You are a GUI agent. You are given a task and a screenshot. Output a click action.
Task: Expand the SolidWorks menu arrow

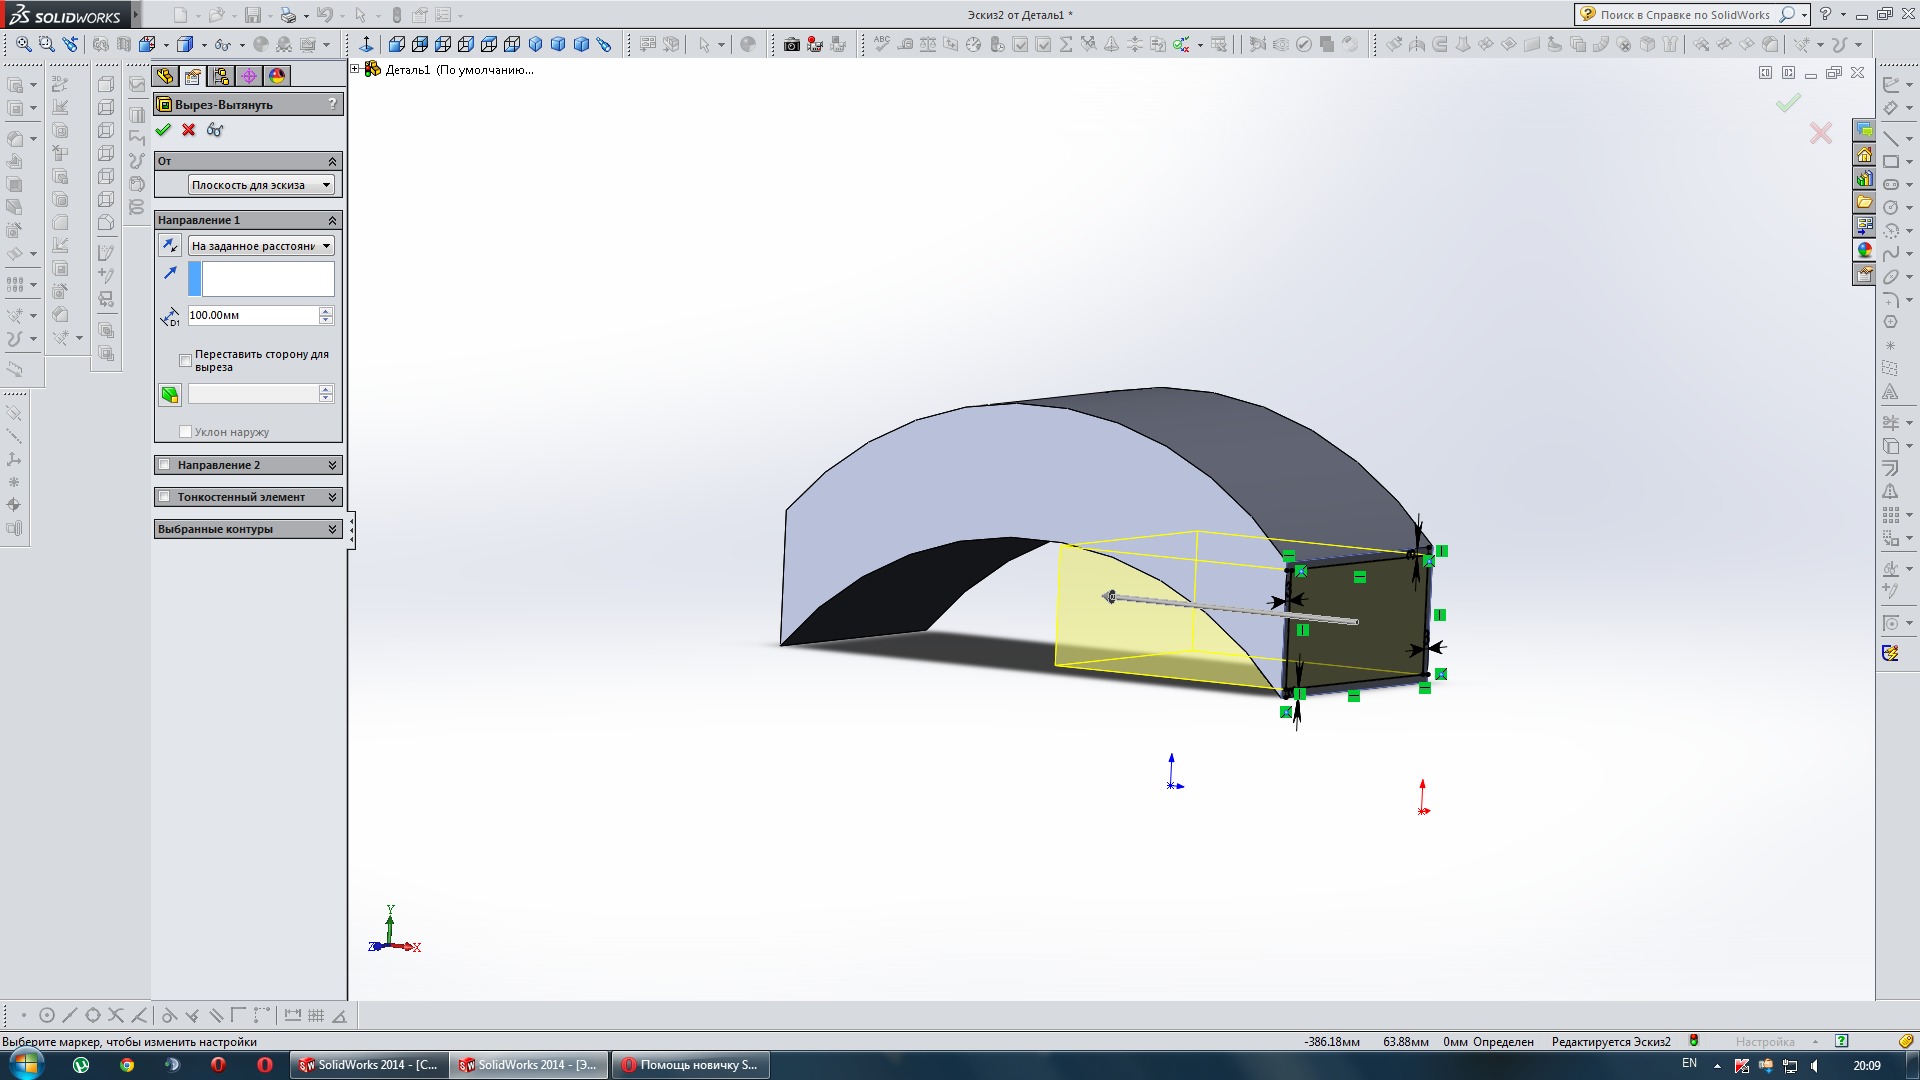tap(136, 15)
